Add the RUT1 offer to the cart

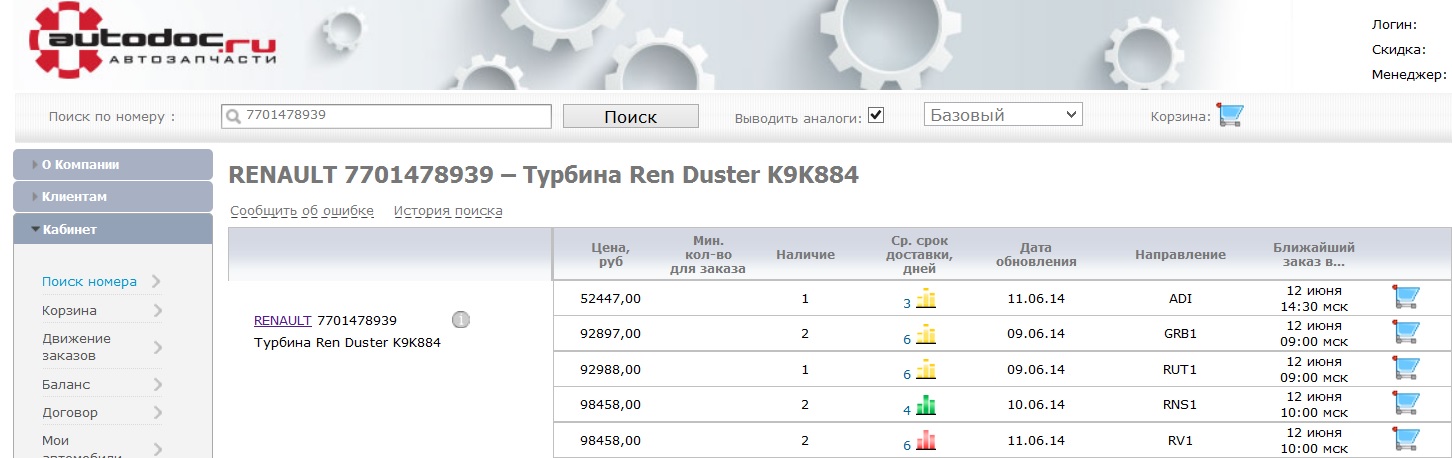coord(1406,369)
